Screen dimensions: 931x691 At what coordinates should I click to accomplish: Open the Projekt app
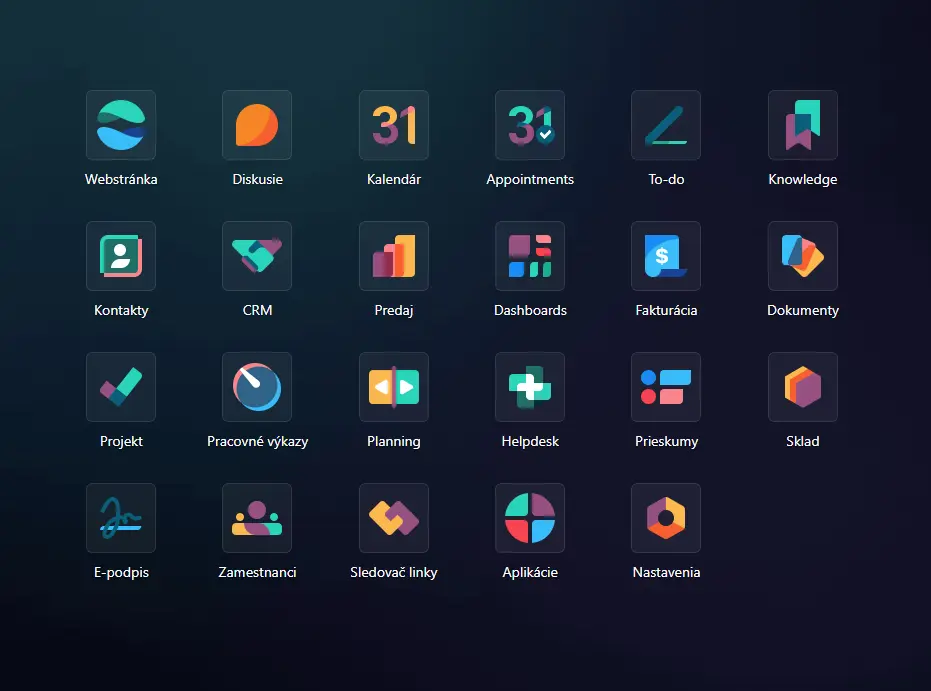tap(121, 387)
